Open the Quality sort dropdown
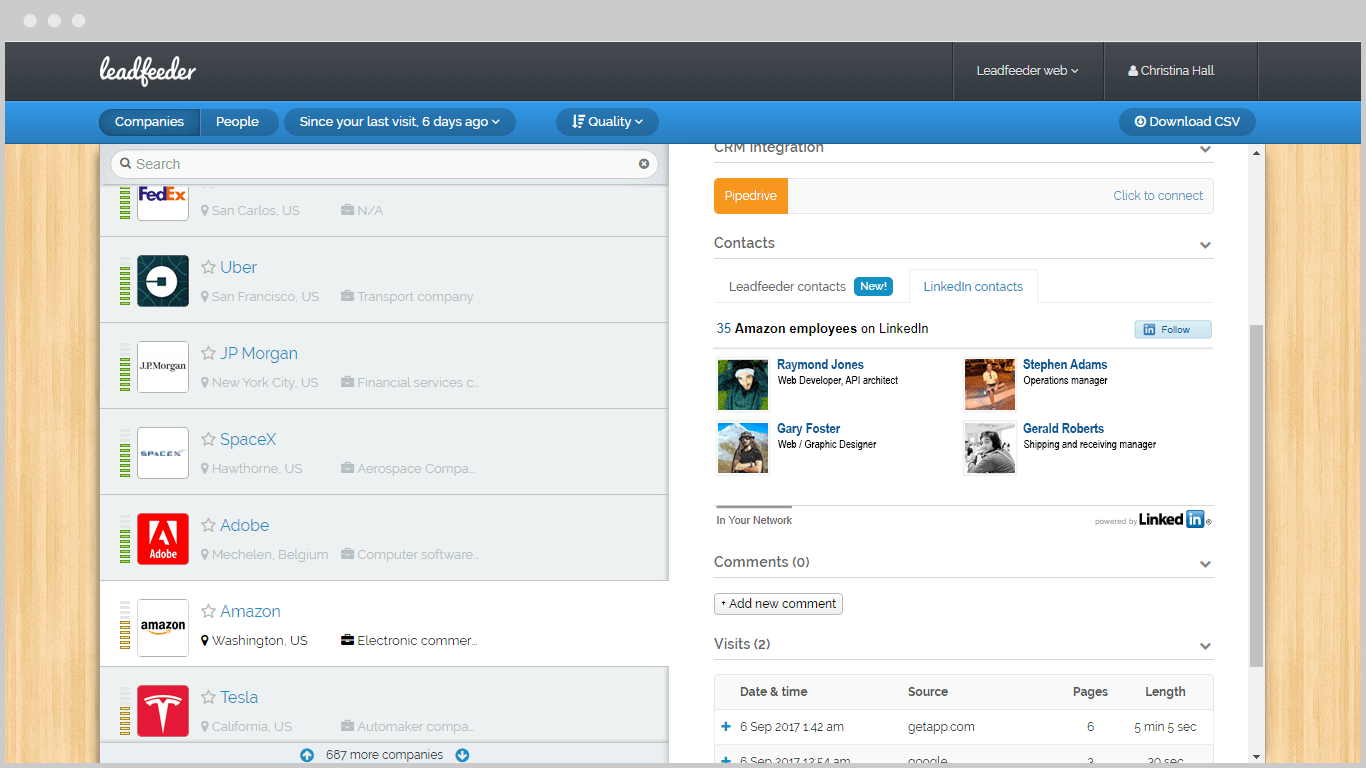 click(607, 122)
